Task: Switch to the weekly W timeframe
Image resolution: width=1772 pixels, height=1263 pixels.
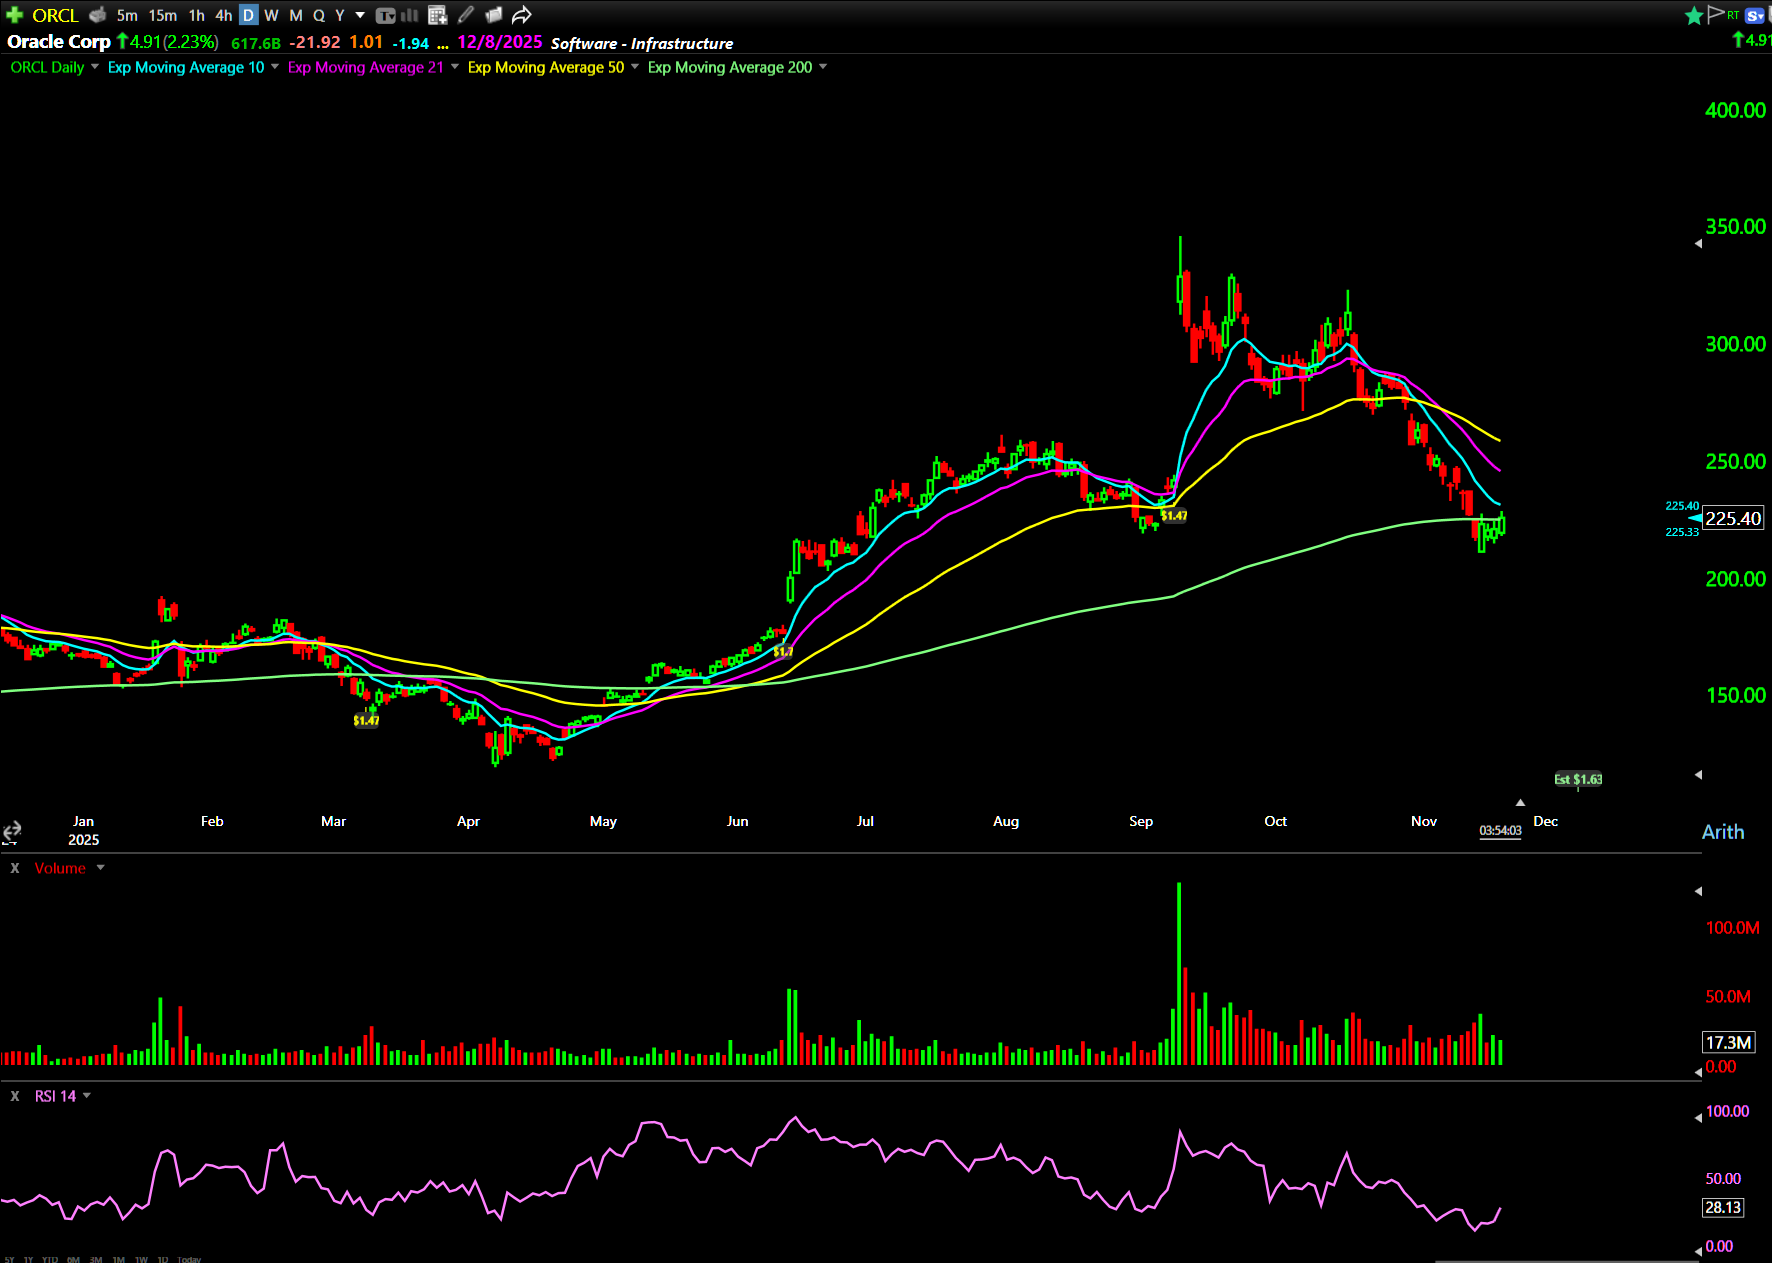Action: tap(271, 15)
